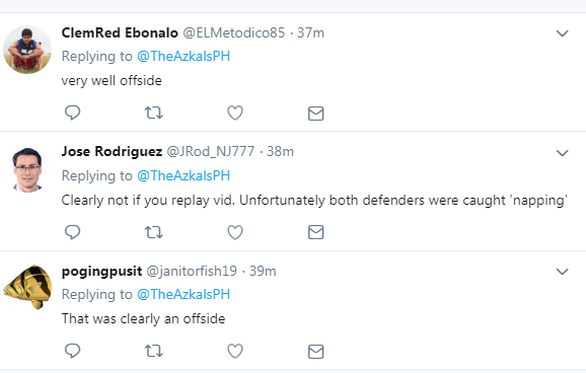Like Jose Rodriguez's tweet
586x373 pixels.
point(235,232)
